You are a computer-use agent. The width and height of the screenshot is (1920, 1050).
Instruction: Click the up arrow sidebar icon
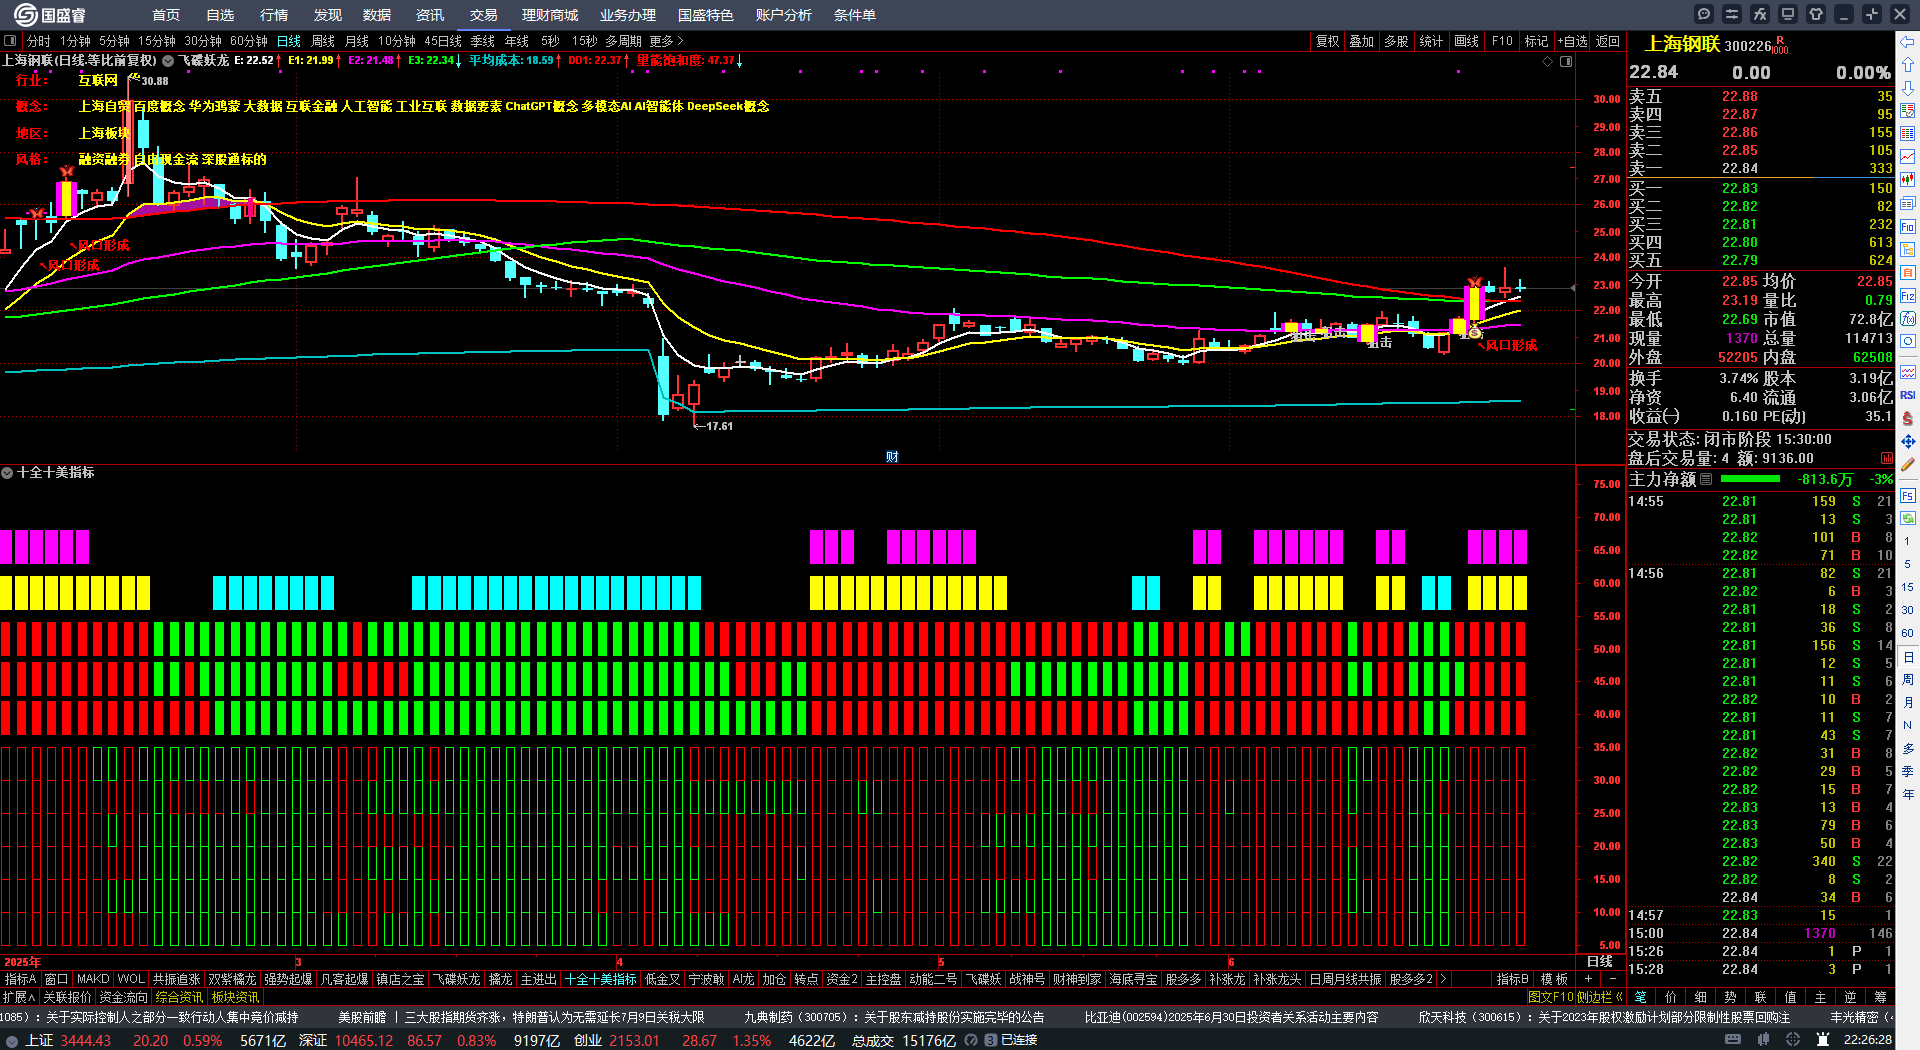point(1908,65)
